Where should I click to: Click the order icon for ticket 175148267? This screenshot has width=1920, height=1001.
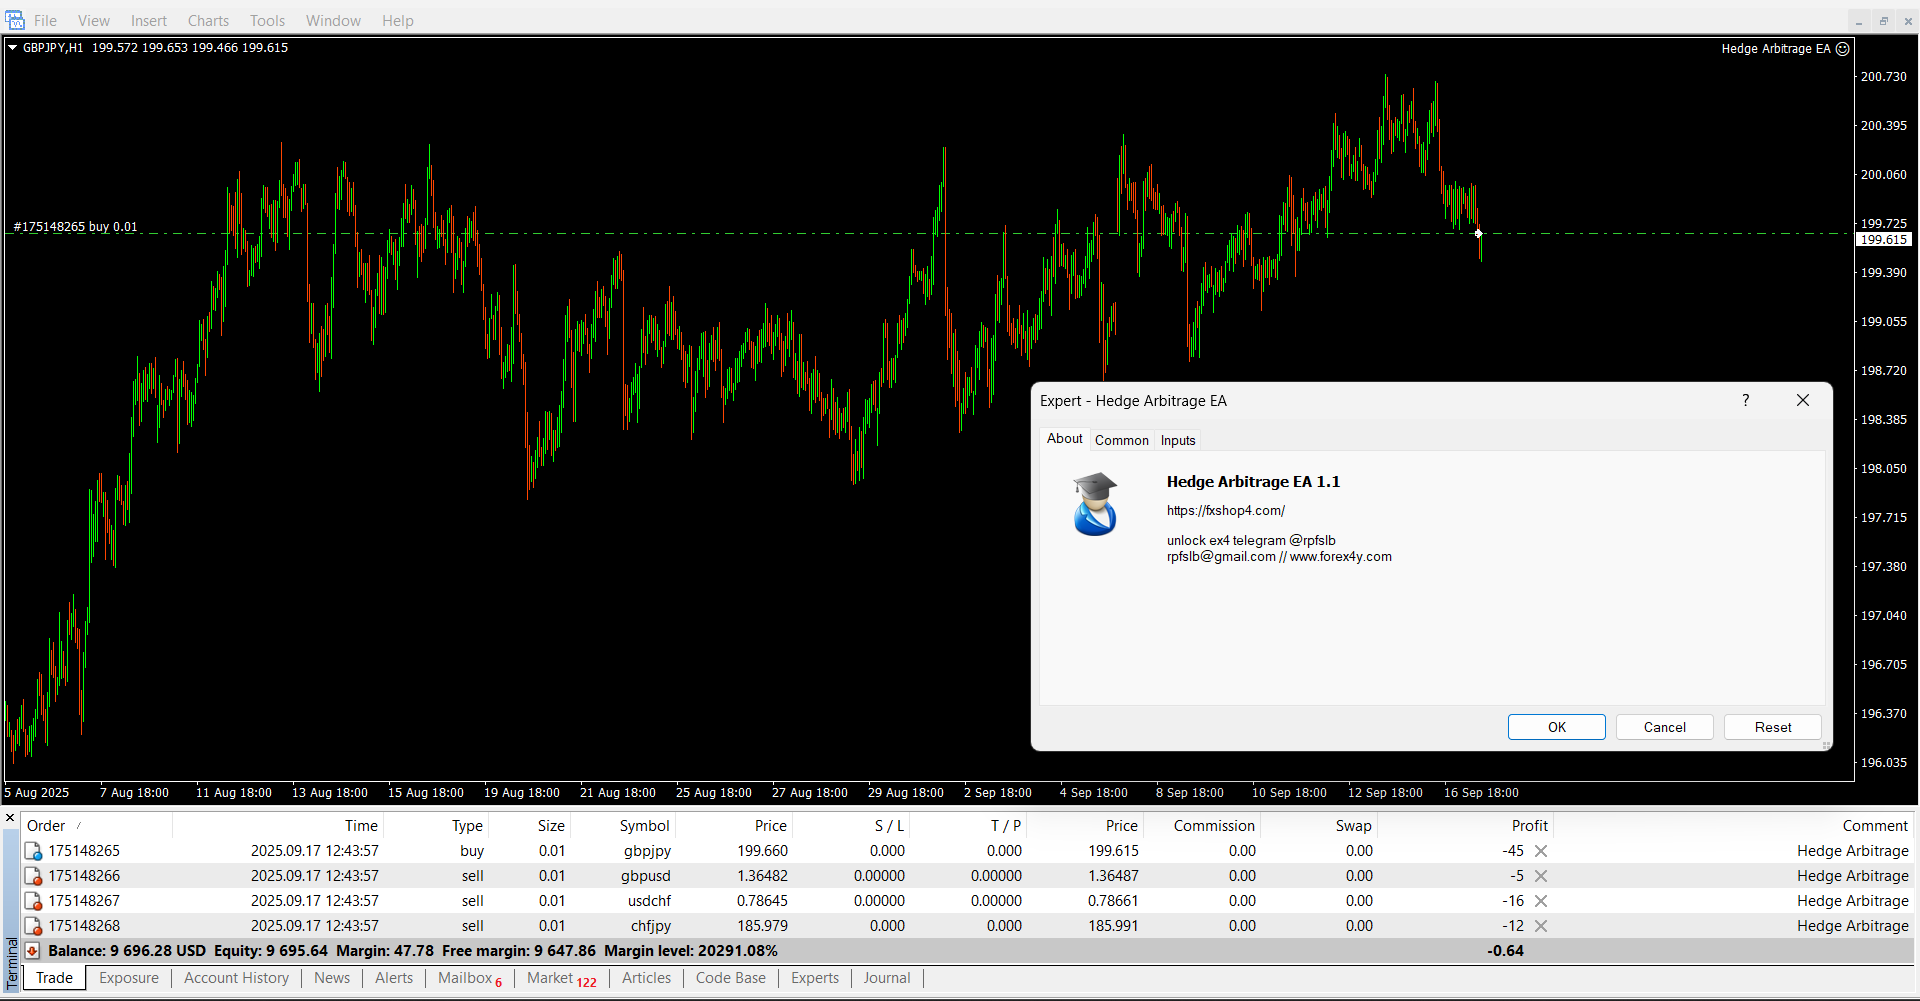pos(33,901)
